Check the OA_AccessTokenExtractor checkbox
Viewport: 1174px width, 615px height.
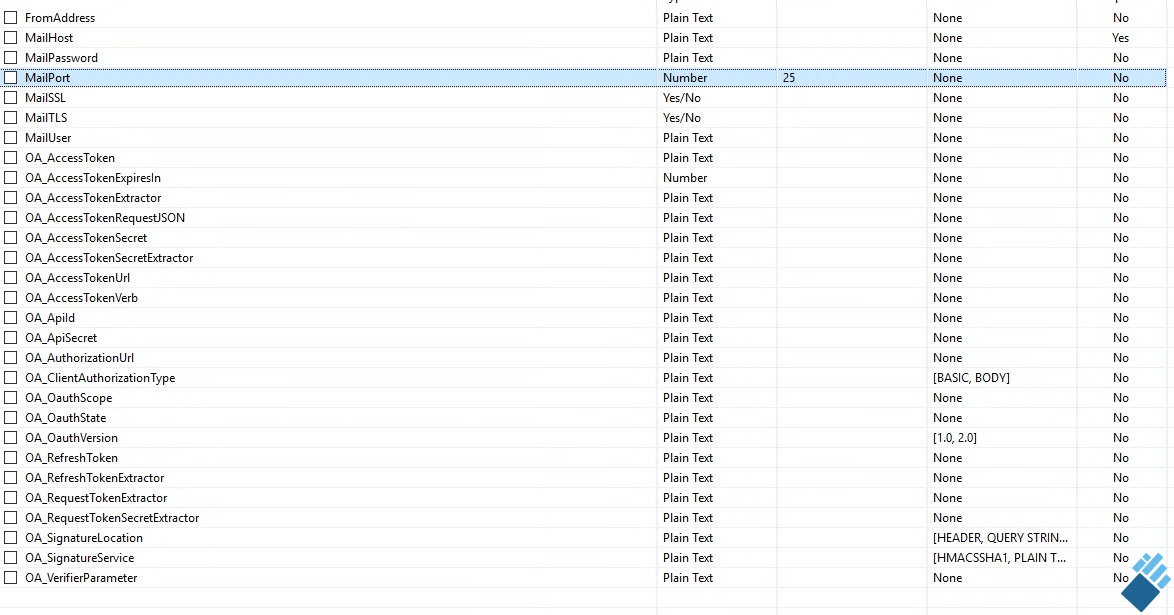click(x=10, y=198)
